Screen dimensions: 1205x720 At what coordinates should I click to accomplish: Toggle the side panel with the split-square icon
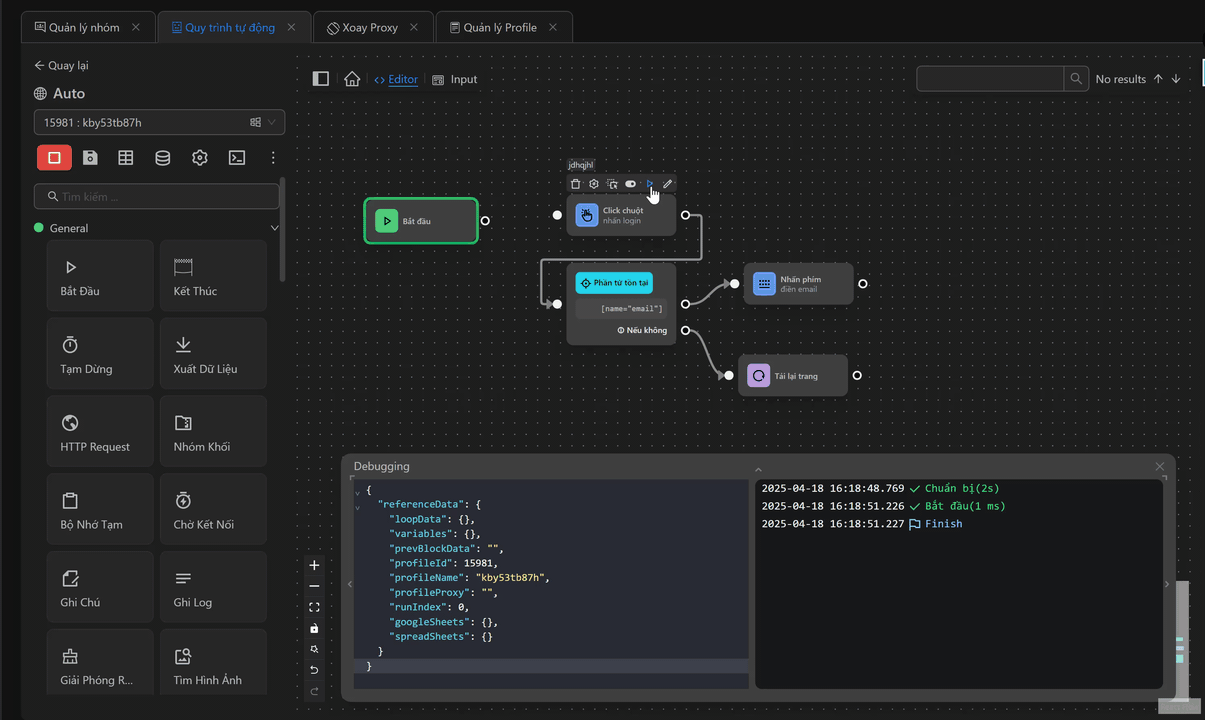(x=320, y=78)
